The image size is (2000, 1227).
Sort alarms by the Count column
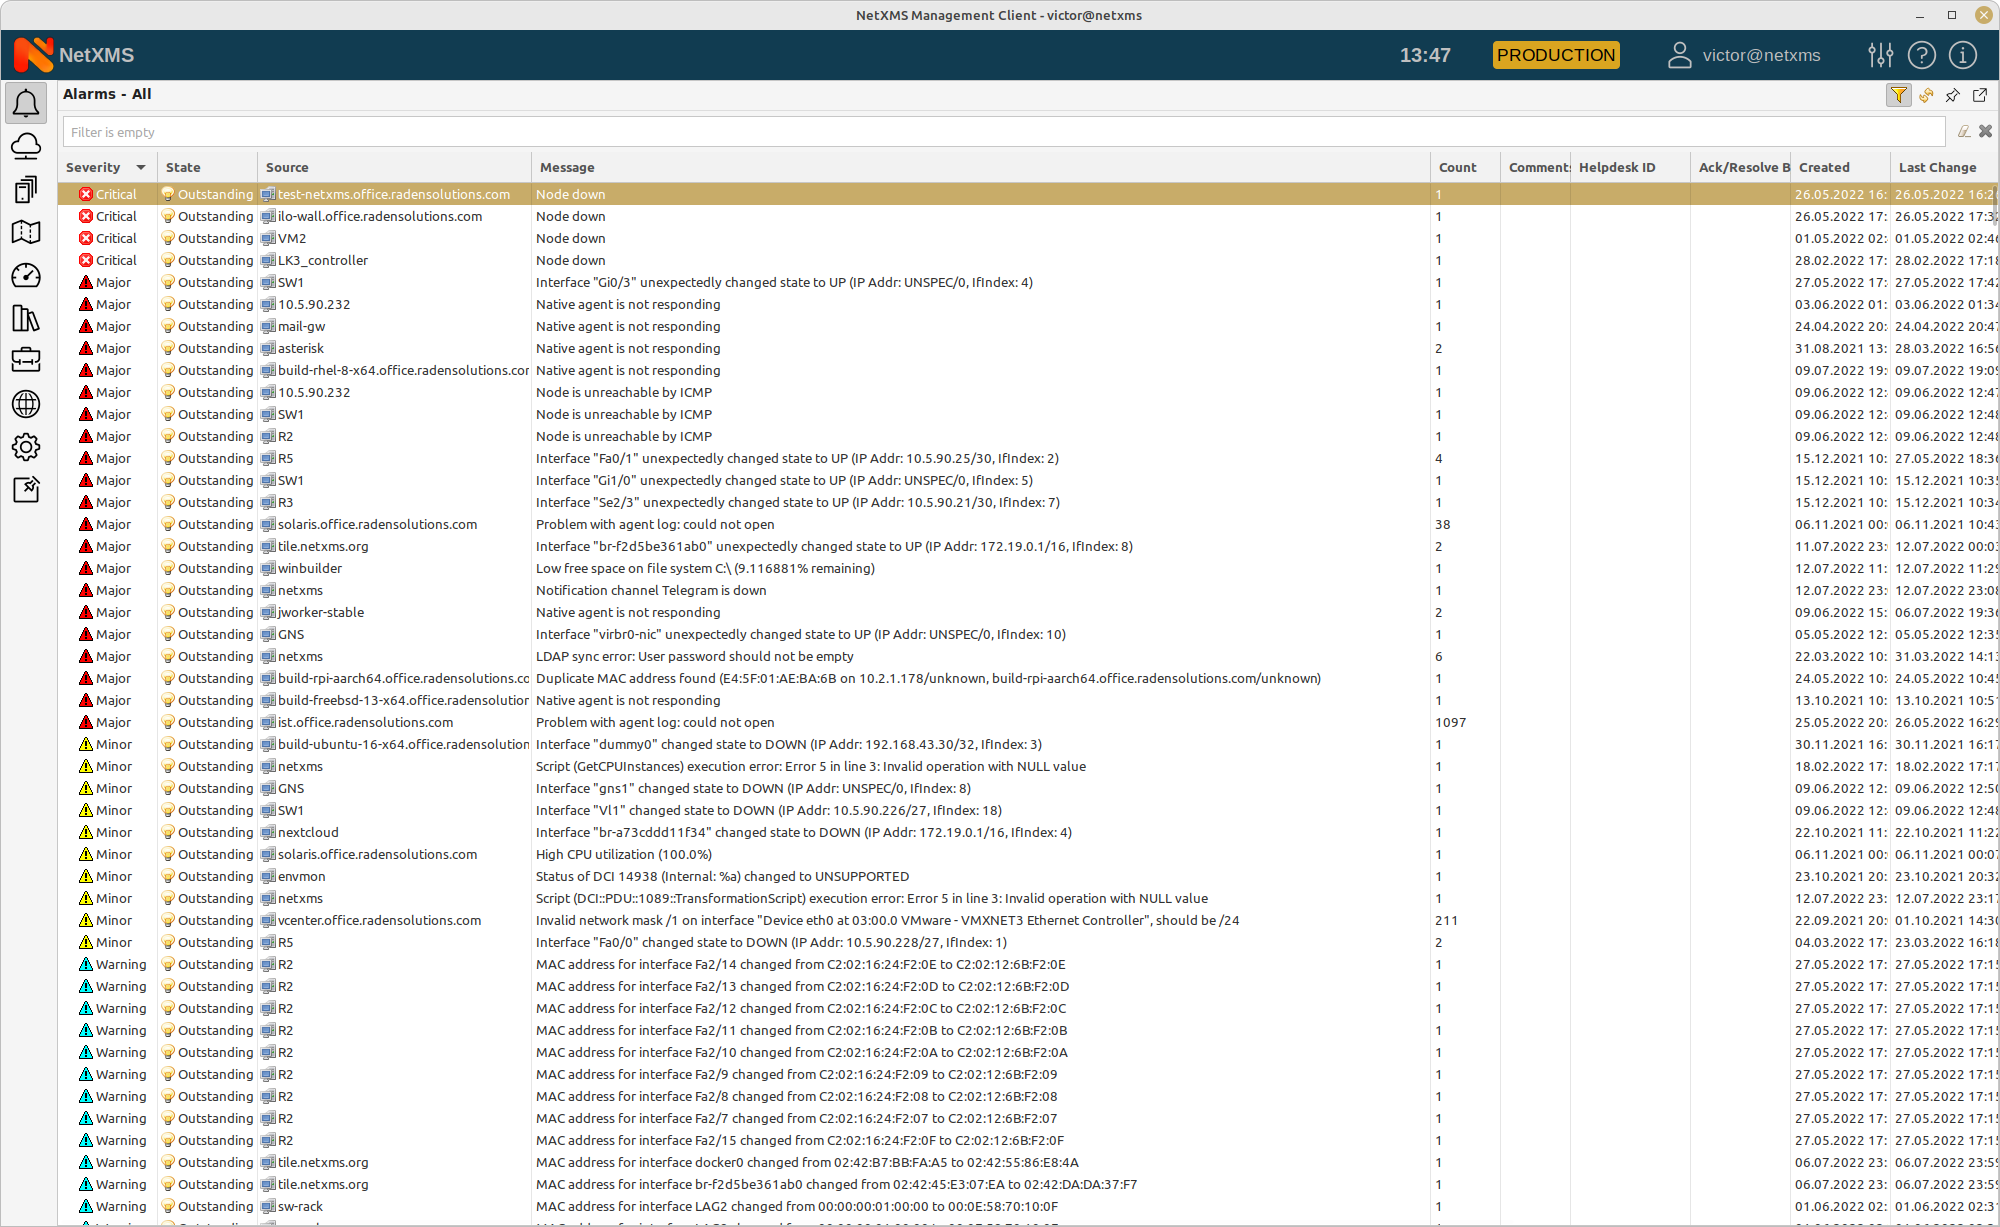[1457, 167]
